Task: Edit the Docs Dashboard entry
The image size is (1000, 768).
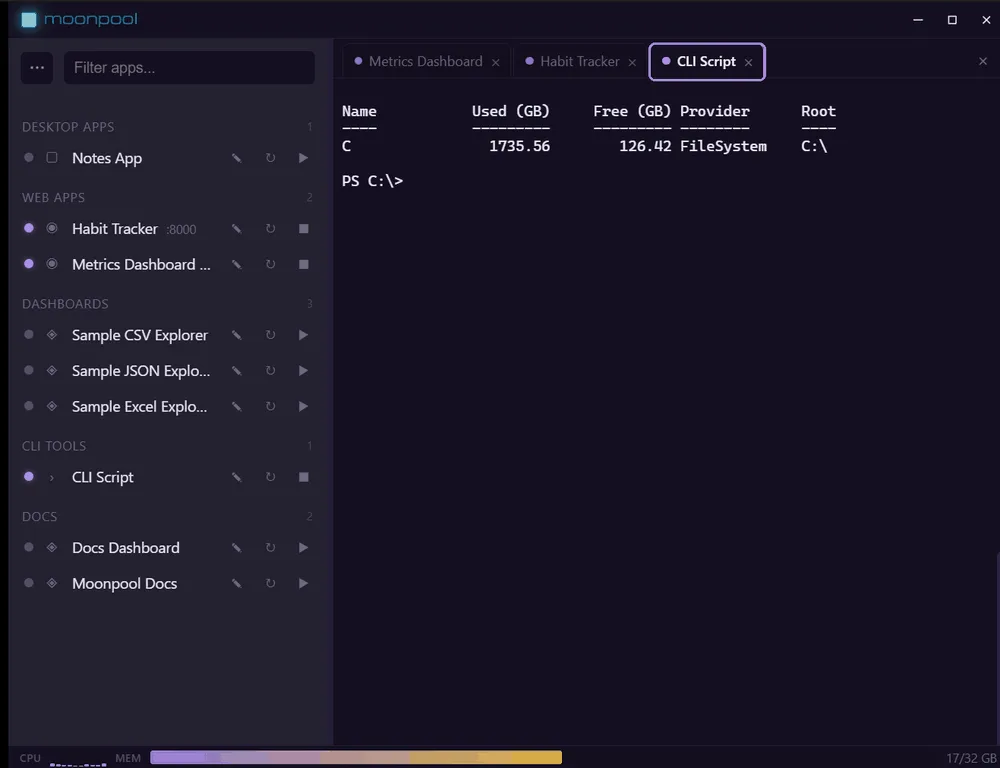Action: point(237,548)
